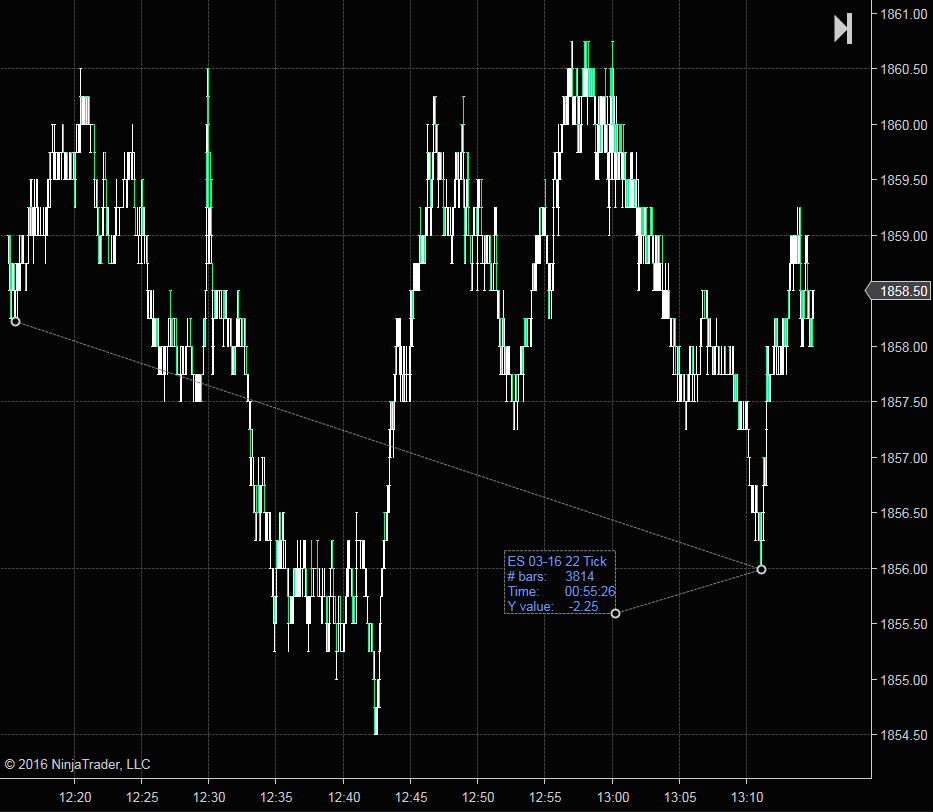The width and height of the screenshot is (933, 812).
Task: Click the 13:10 time axis label
Action: (x=747, y=797)
